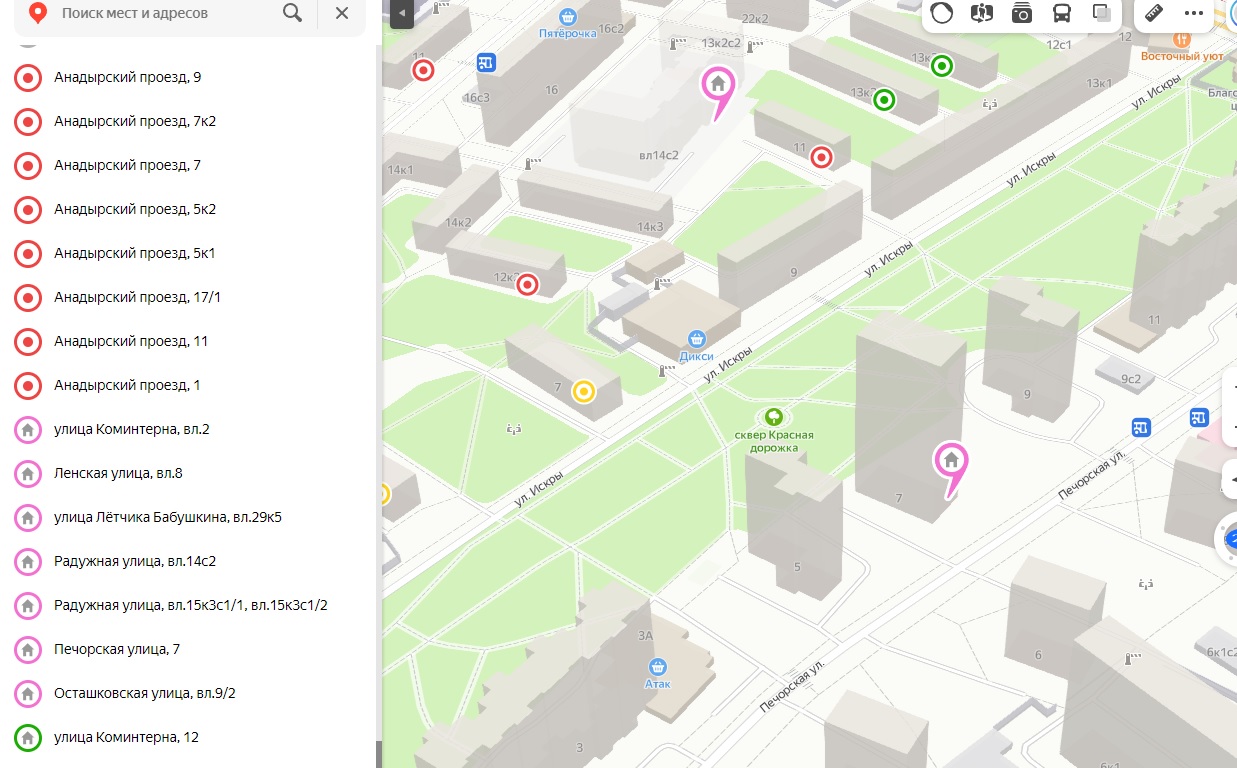Select the ruler measuring tool
The image size is (1237, 768).
[x=1154, y=13]
